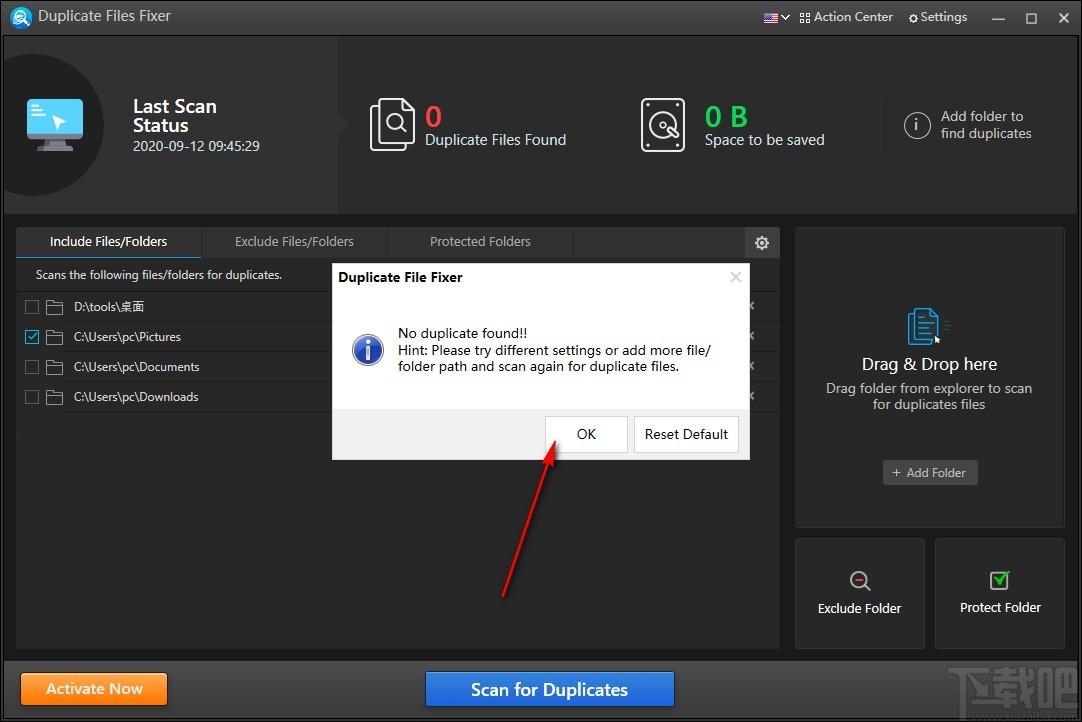
Task: Click the folder icon of Pictures row
Action: (x=55, y=337)
